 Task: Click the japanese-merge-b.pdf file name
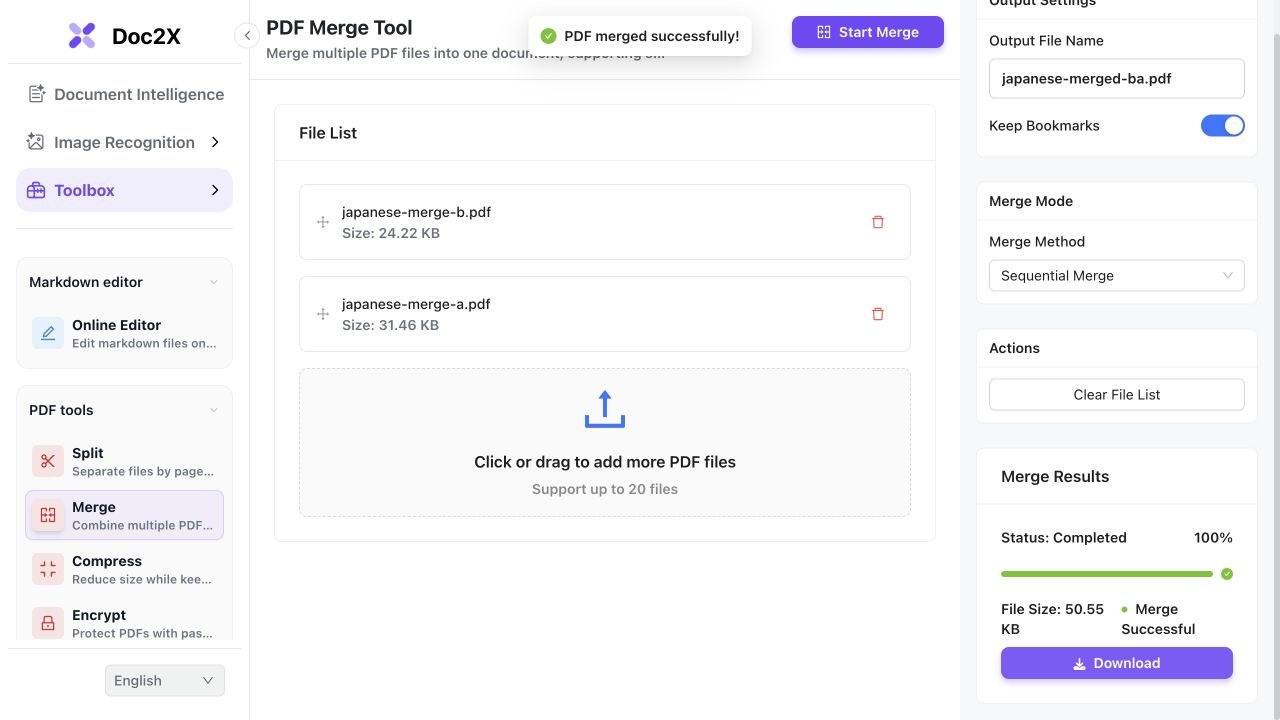click(416, 212)
